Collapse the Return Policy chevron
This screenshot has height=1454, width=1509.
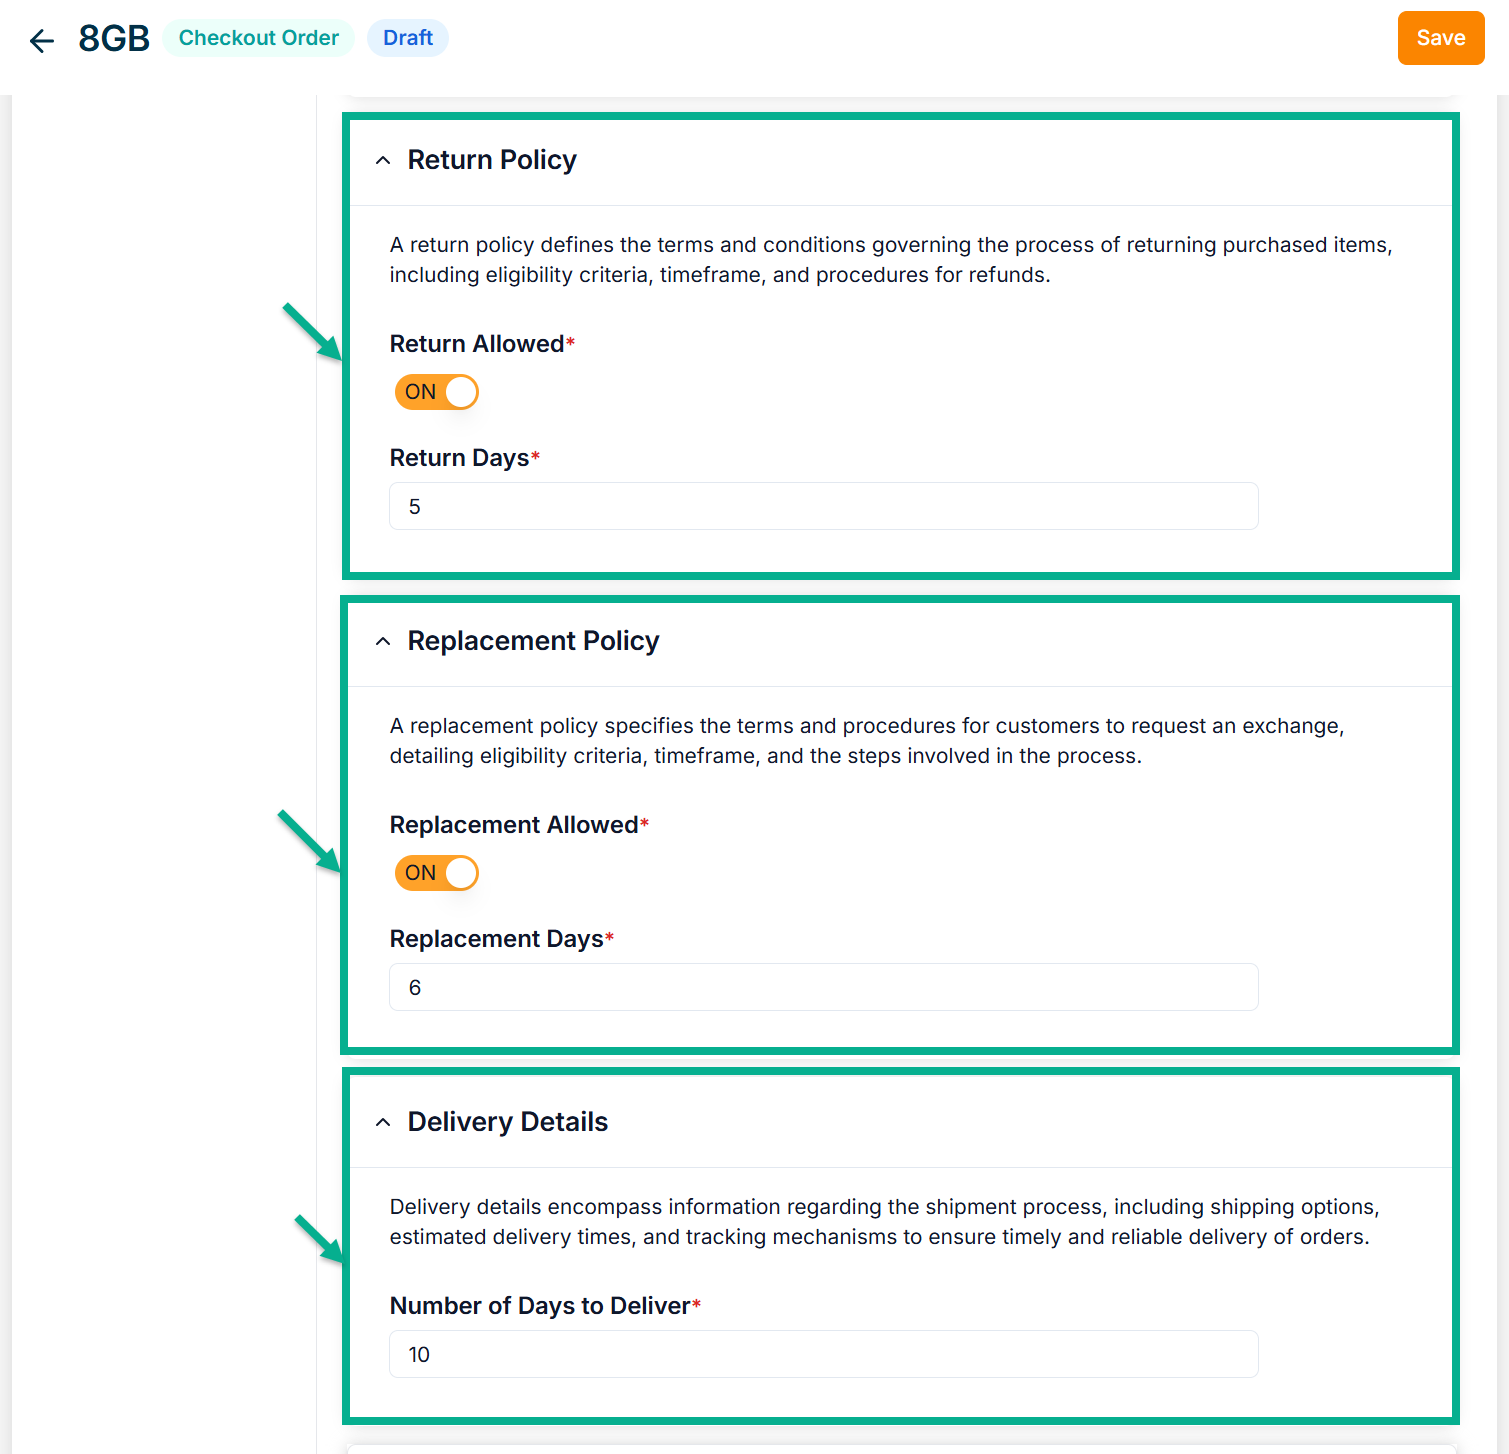(383, 161)
